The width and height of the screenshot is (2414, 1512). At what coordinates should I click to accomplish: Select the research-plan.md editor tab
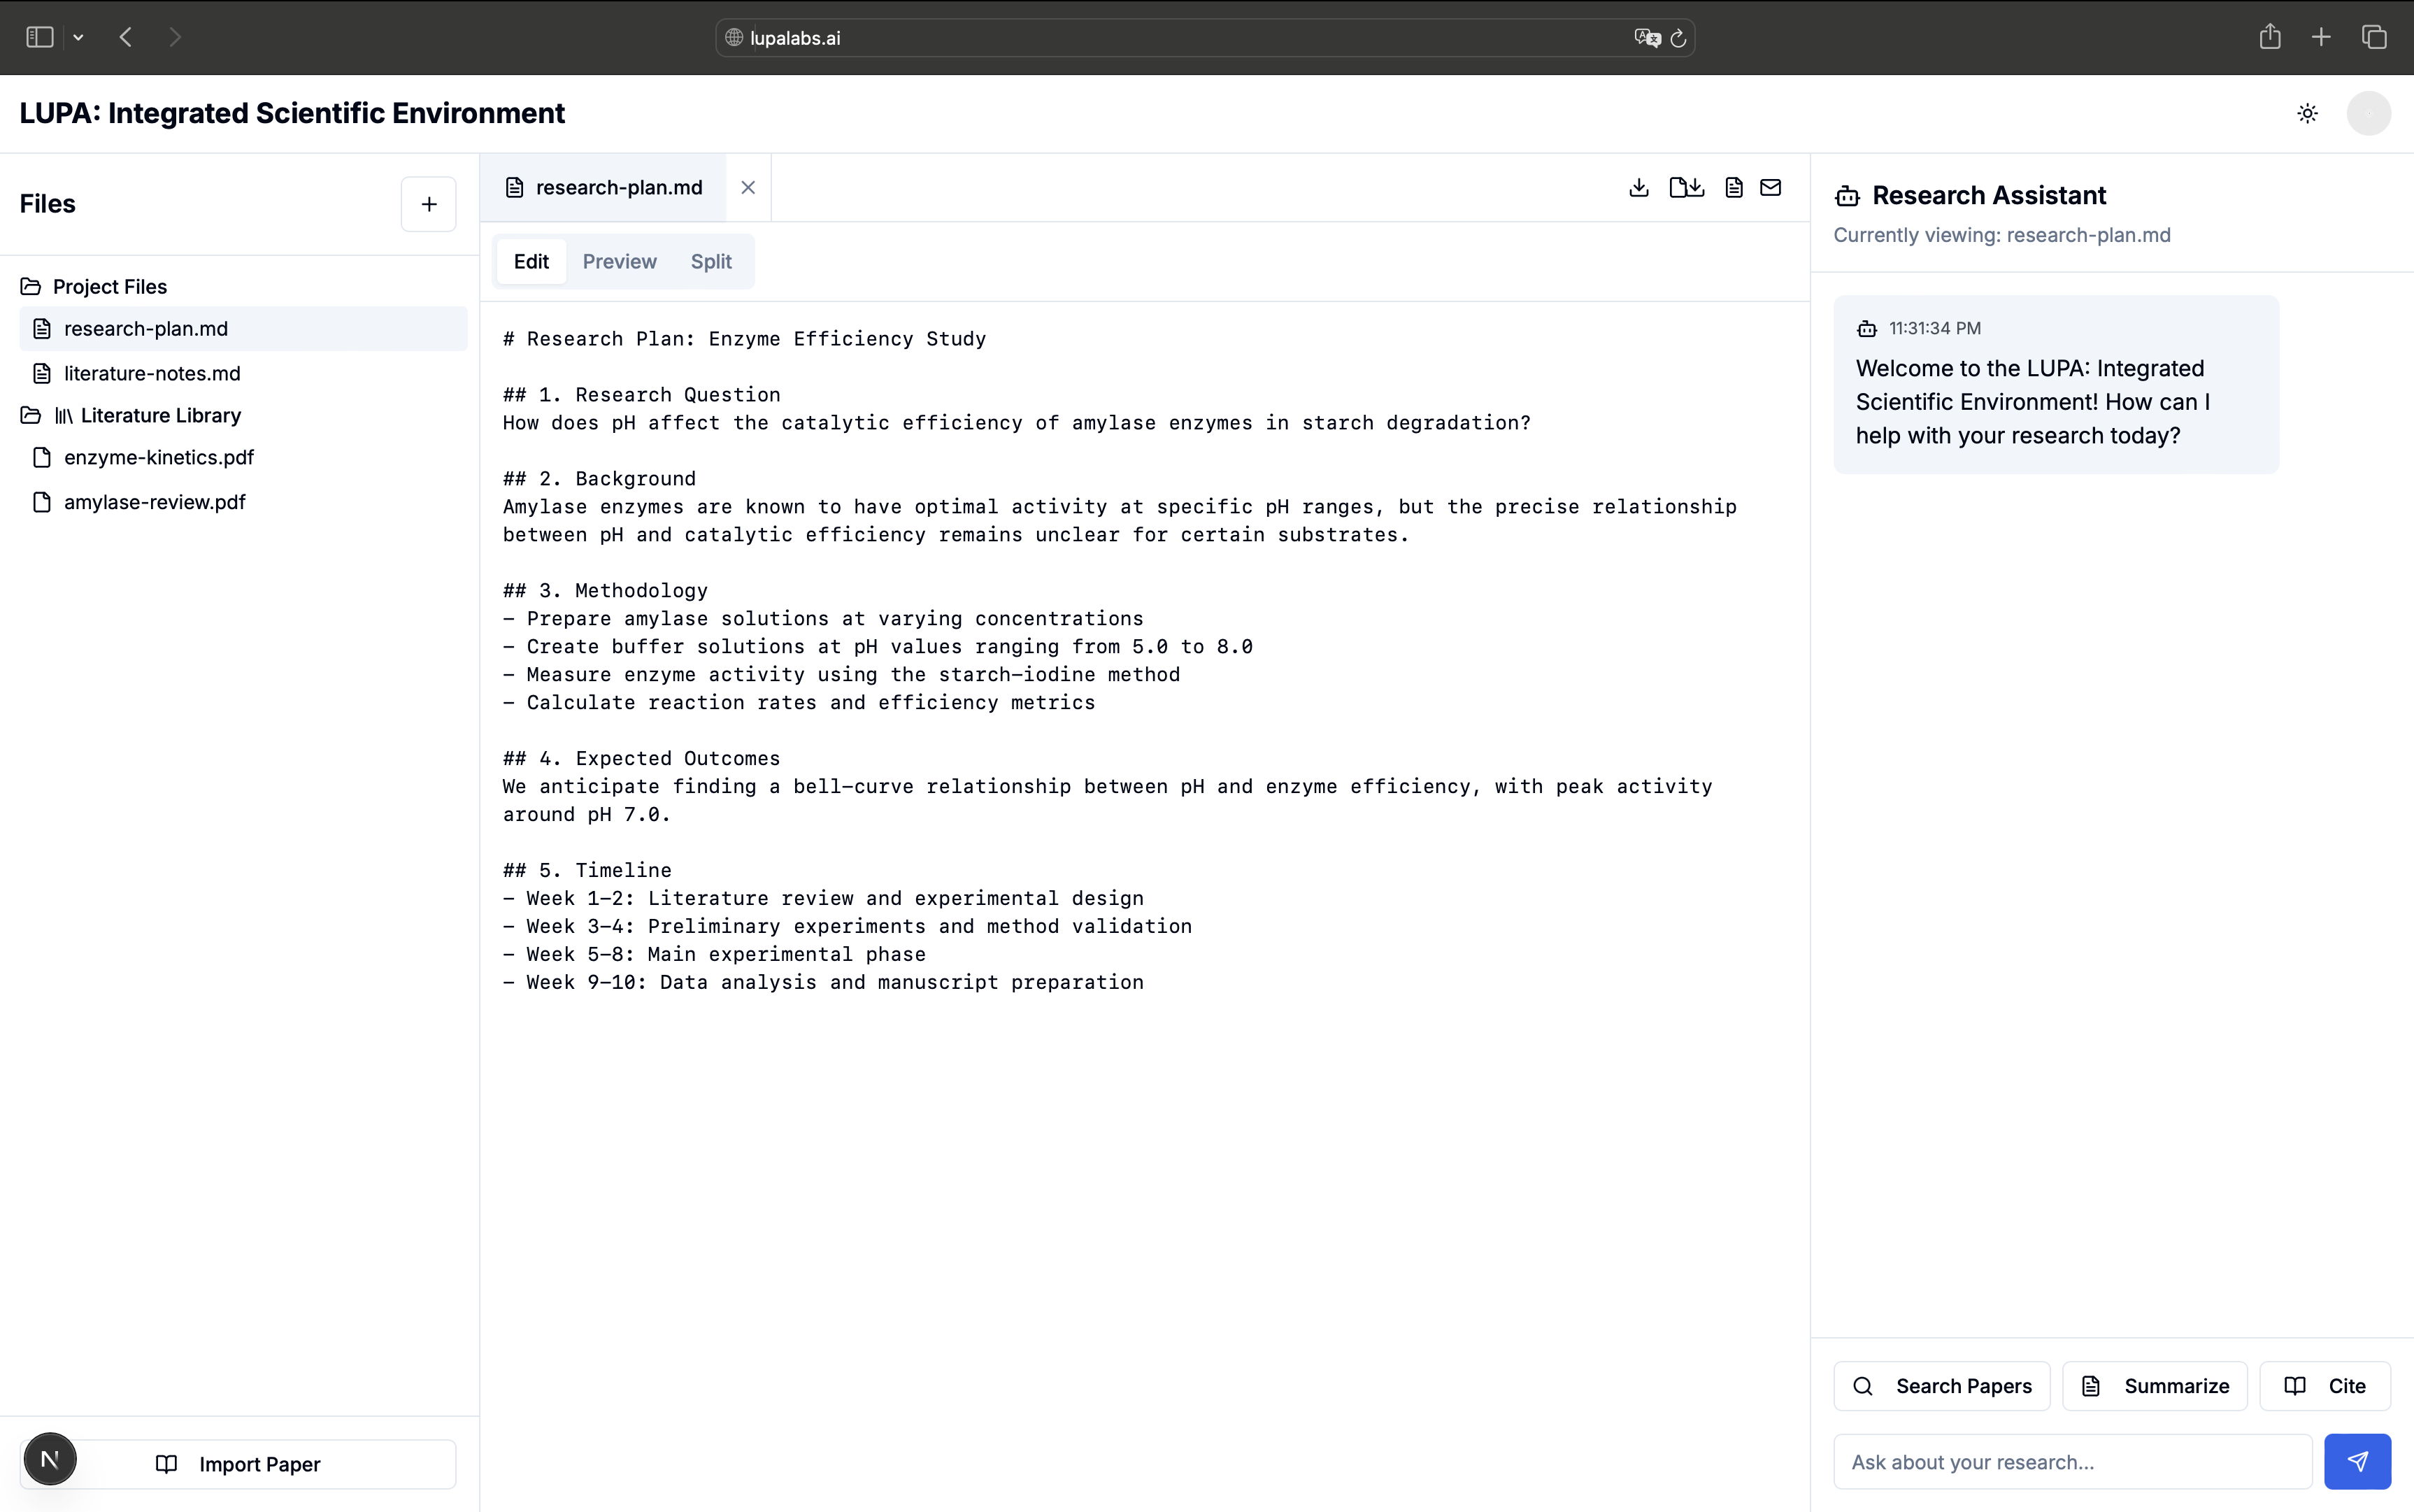pyautogui.click(x=603, y=188)
